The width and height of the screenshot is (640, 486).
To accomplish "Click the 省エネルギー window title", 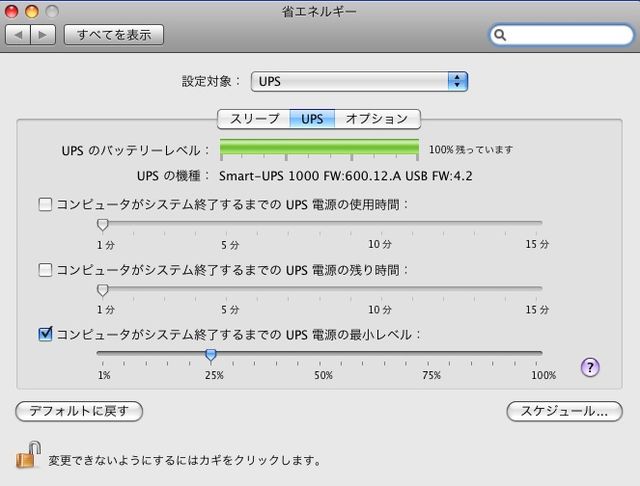I will click(319, 11).
